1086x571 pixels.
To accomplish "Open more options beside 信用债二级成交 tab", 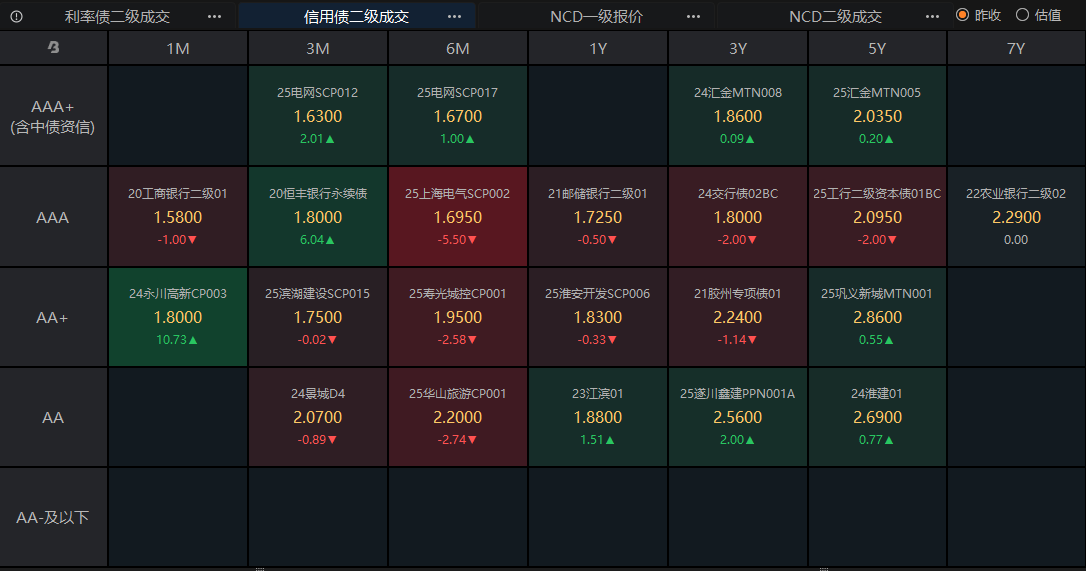I will click(x=455, y=16).
